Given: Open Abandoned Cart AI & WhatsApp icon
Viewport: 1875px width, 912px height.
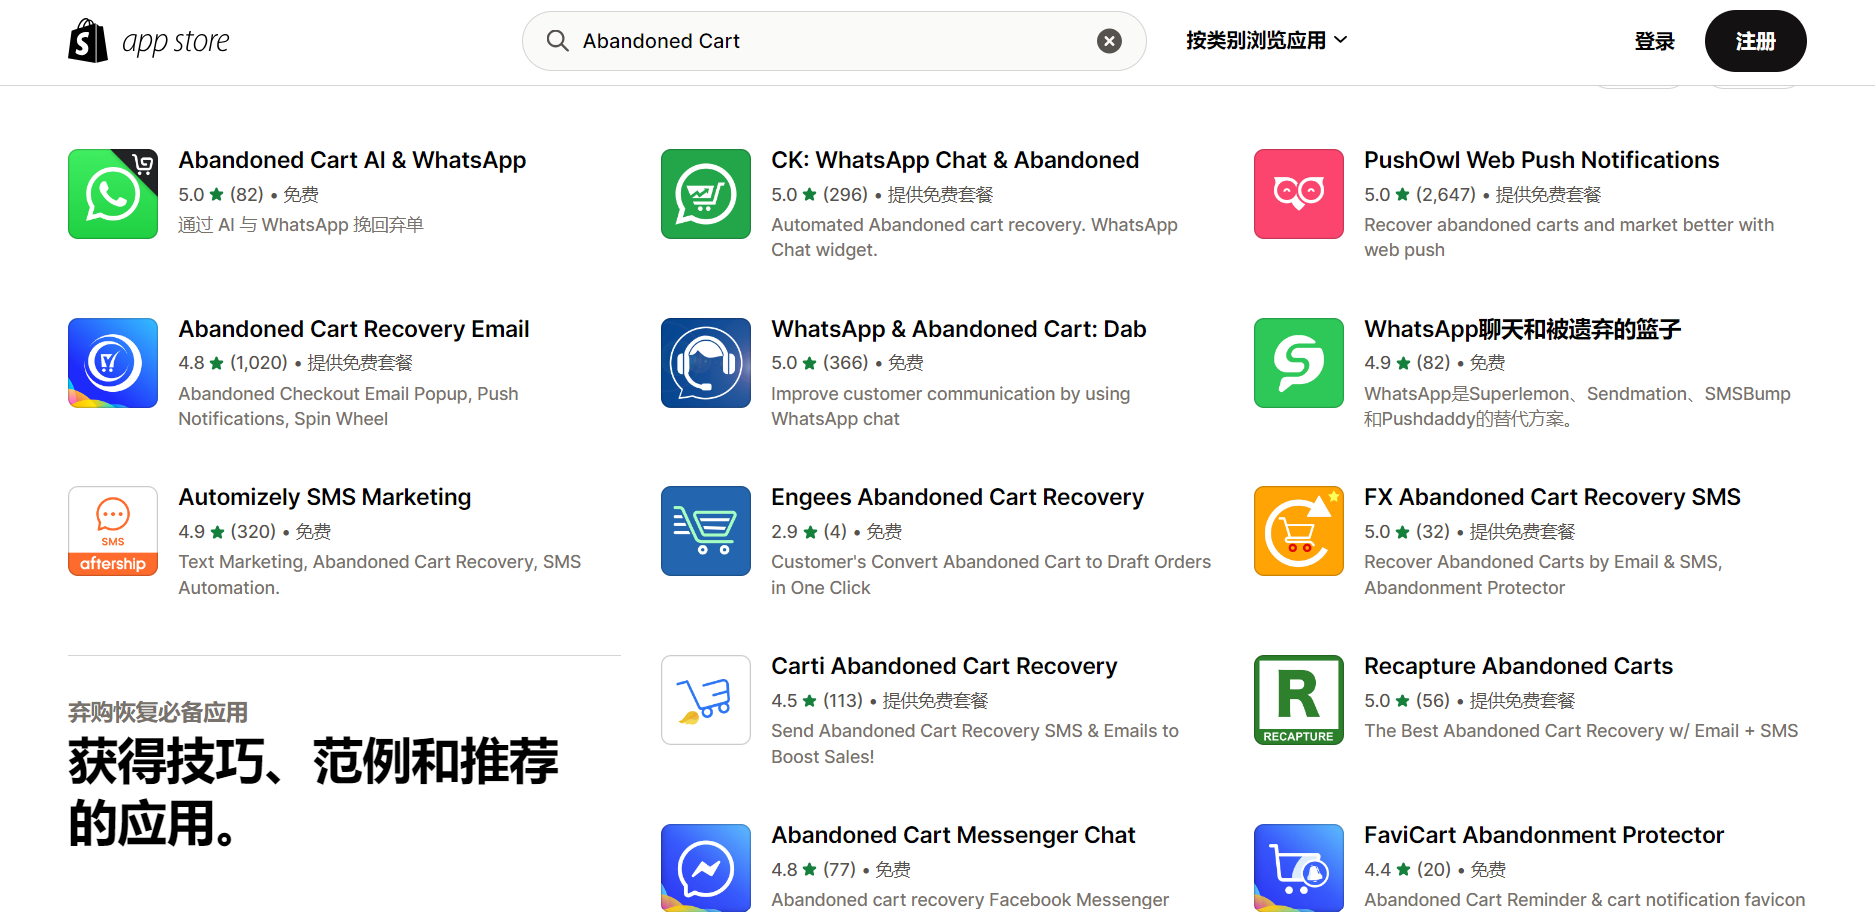Looking at the screenshot, I should (113, 194).
